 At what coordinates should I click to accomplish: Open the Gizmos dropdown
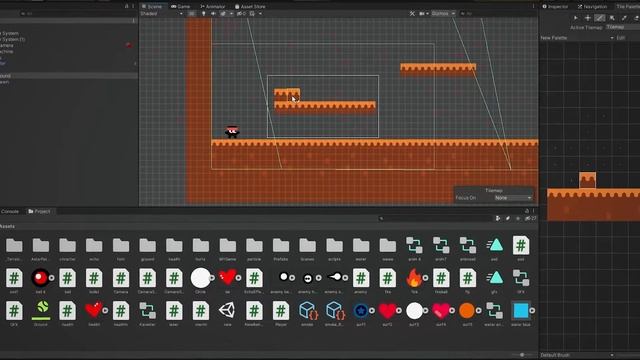(443, 13)
